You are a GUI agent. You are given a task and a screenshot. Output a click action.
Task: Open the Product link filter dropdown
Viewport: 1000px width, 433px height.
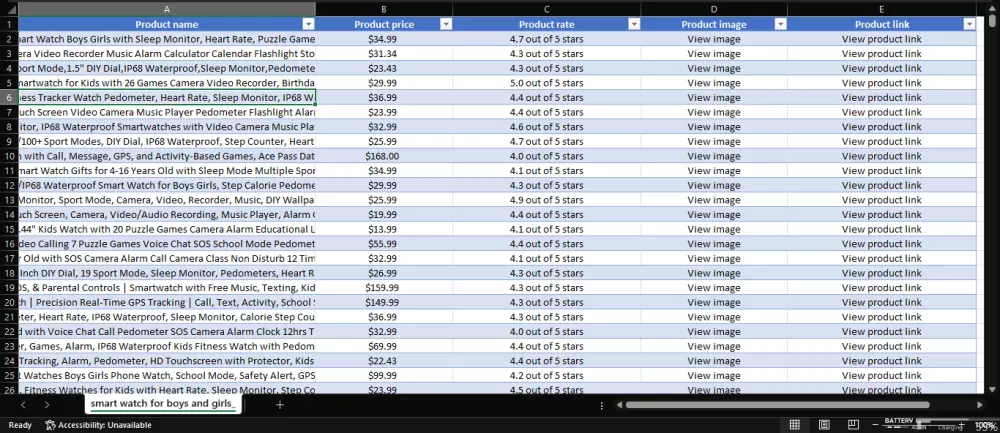[969, 24]
